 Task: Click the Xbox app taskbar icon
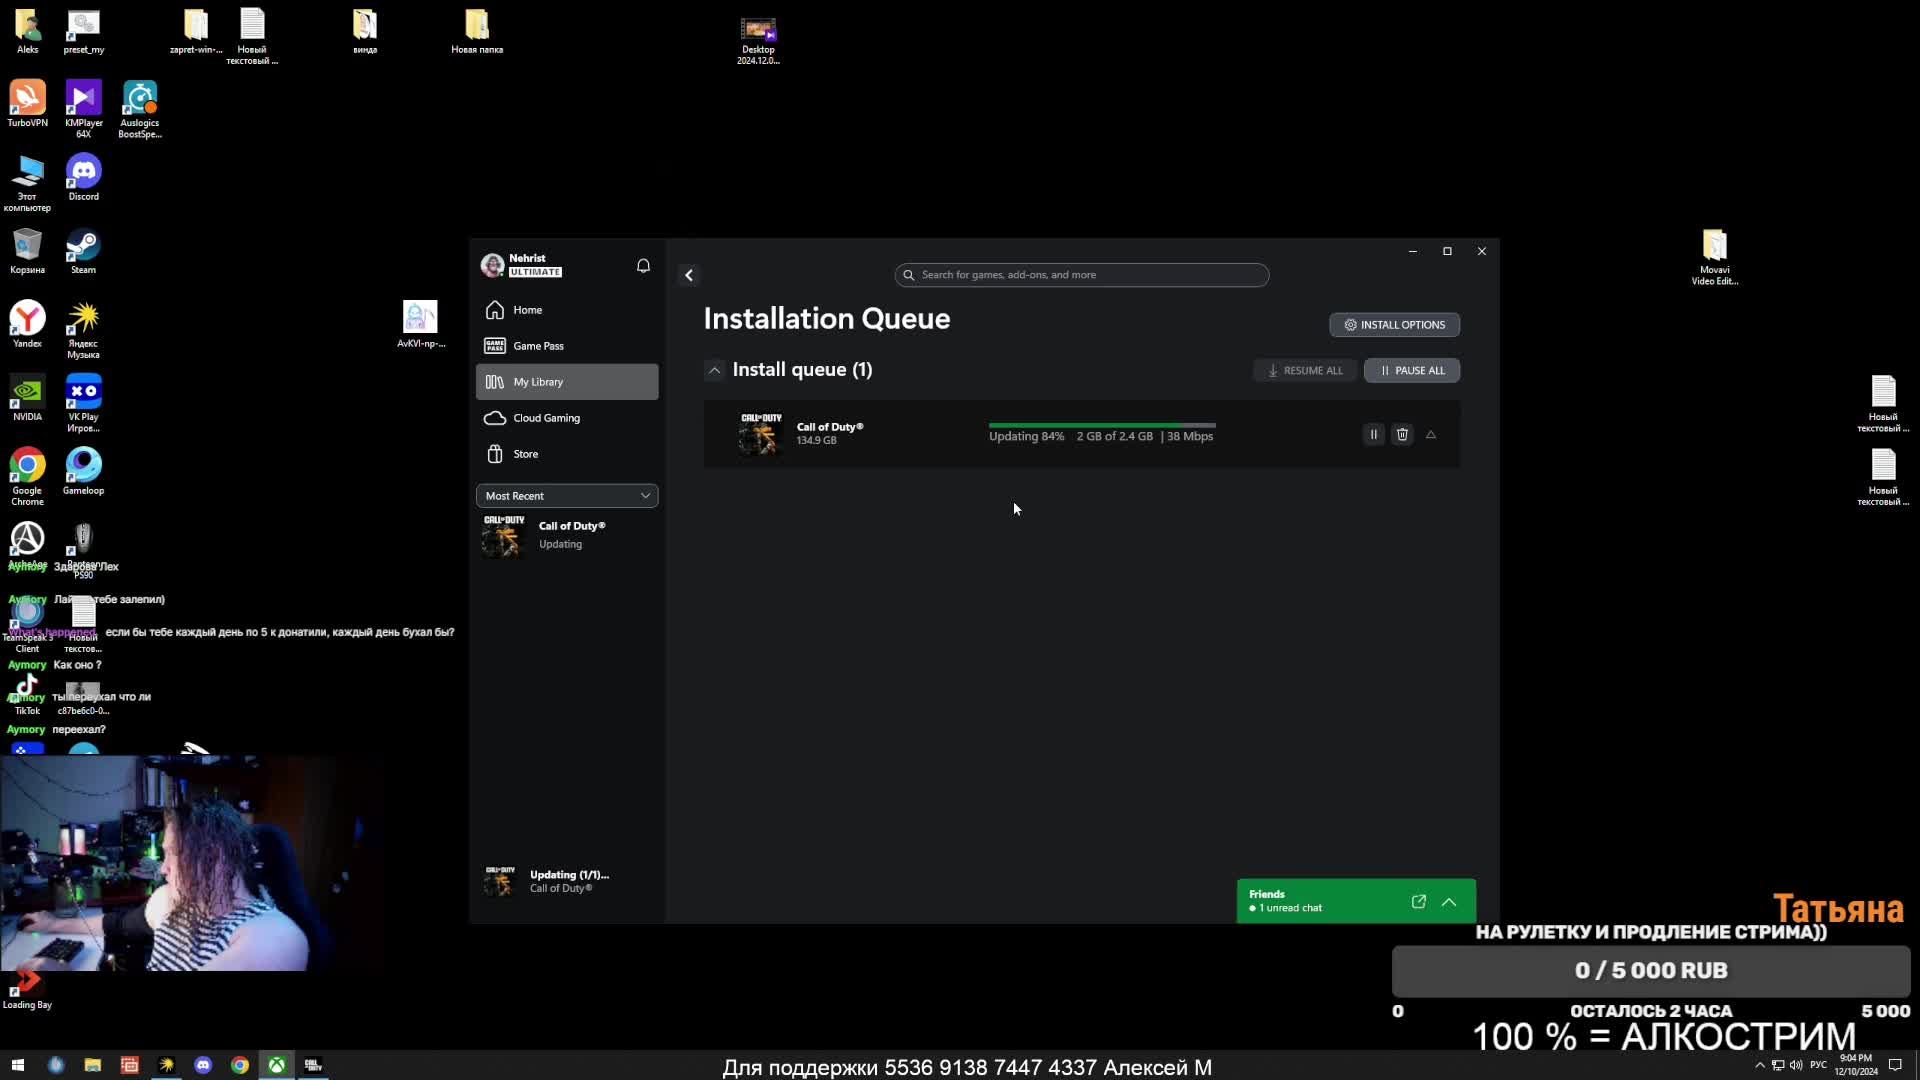pos(277,1065)
